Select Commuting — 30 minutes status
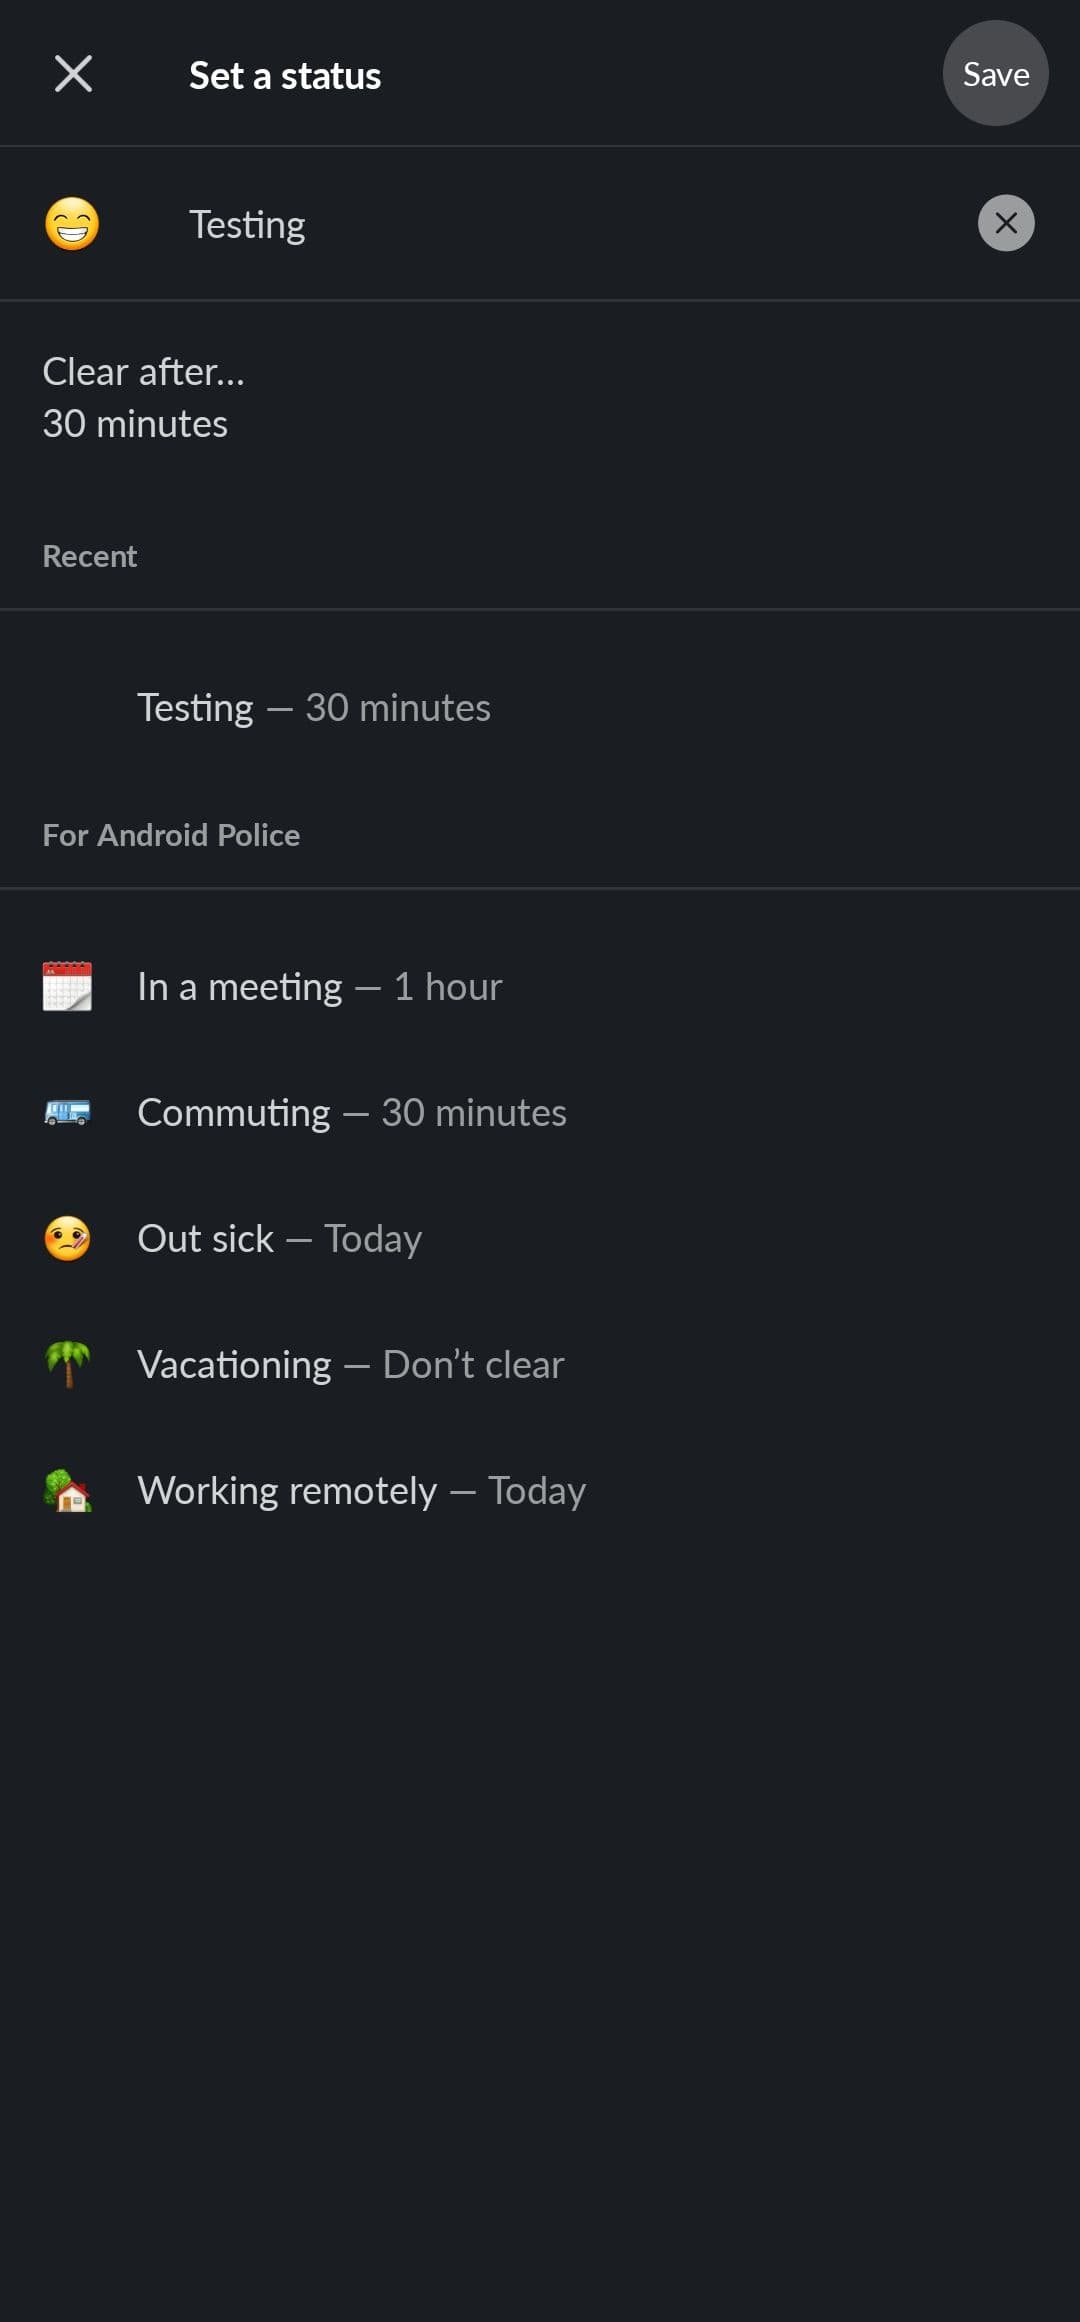Screen dimensions: 1080x2322 pos(352,1111)
